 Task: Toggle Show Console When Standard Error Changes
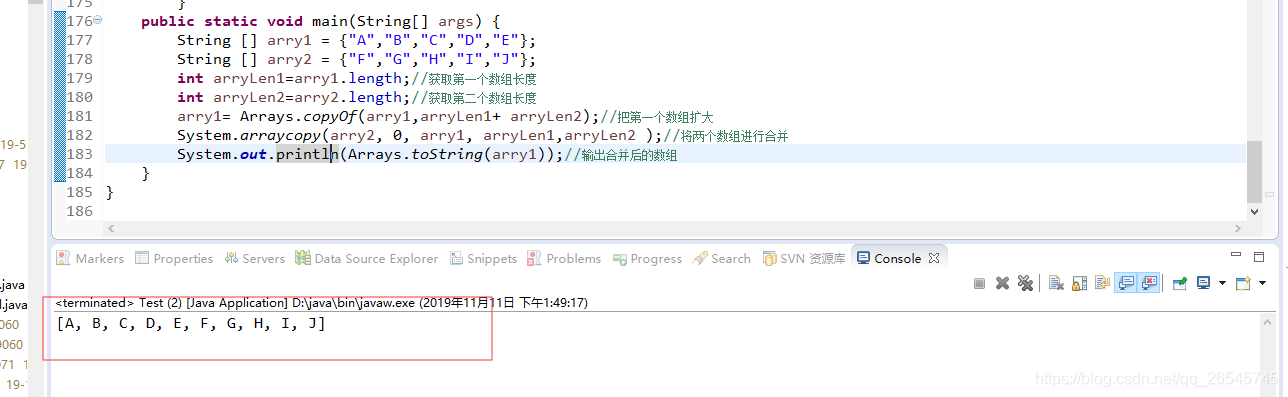(1148, 283)
